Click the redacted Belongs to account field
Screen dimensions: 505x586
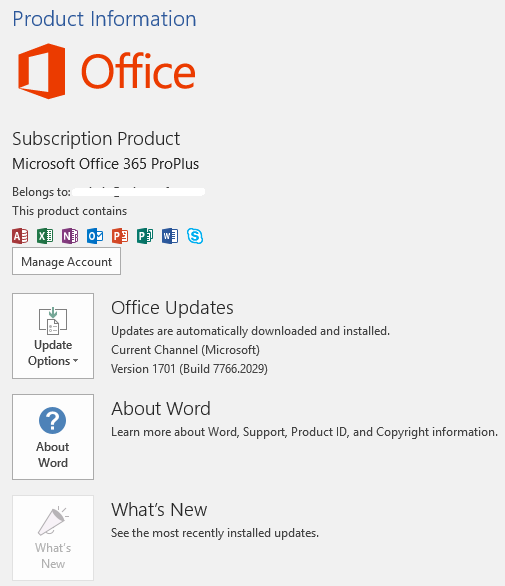(139, 192)
